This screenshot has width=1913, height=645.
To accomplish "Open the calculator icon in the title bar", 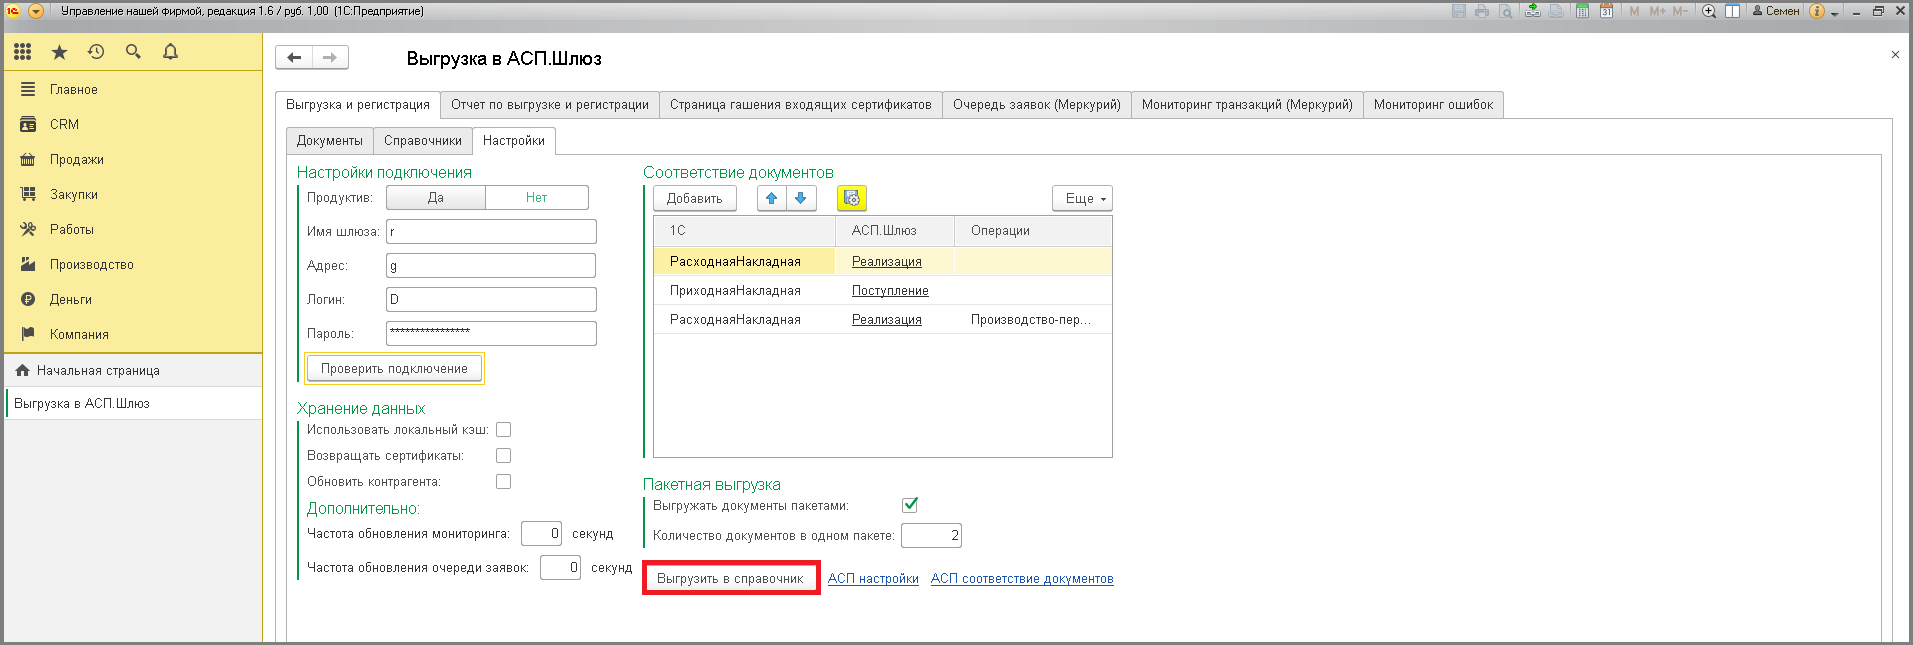I will point(1583,11).
